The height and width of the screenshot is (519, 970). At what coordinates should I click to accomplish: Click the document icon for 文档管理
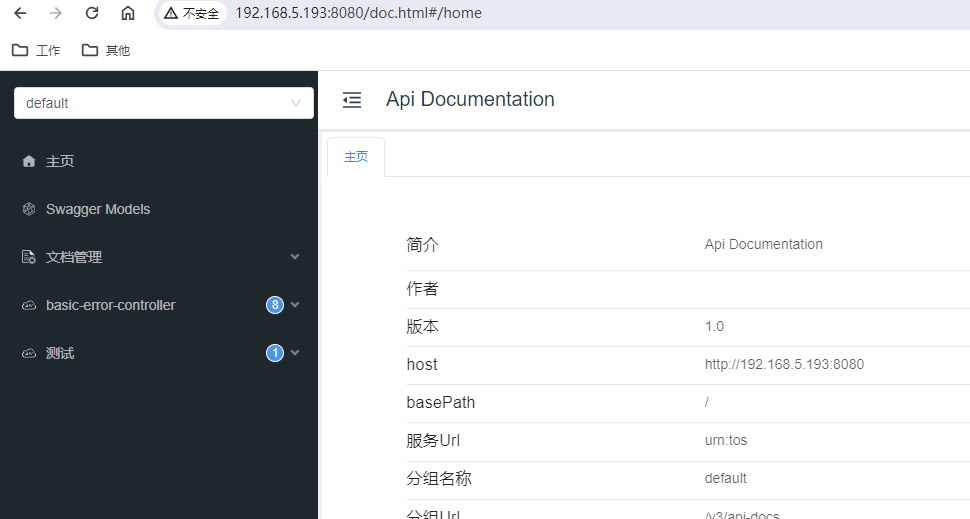click(28, 257)
